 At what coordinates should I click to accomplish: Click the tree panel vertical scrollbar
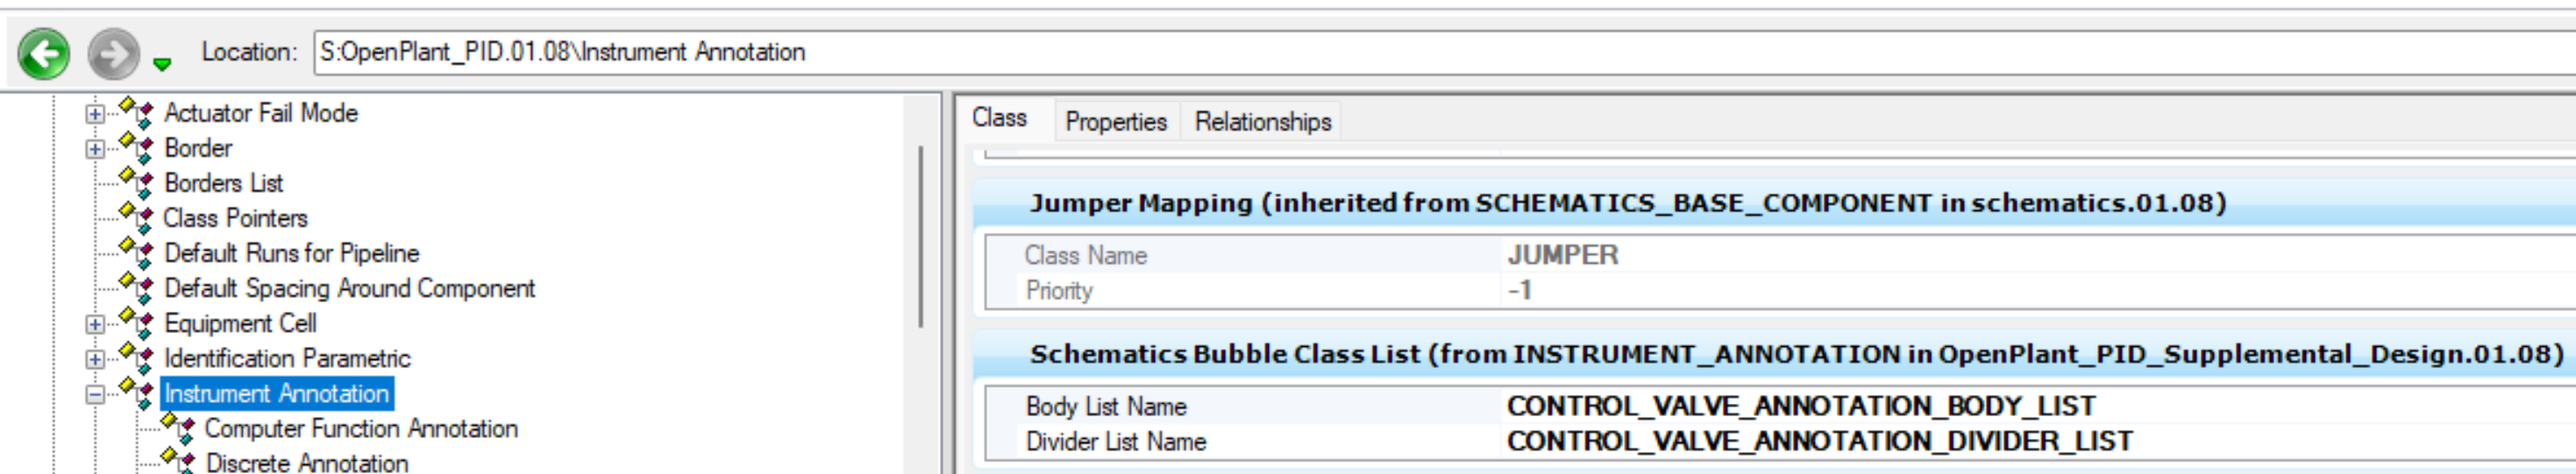[920, 238]
